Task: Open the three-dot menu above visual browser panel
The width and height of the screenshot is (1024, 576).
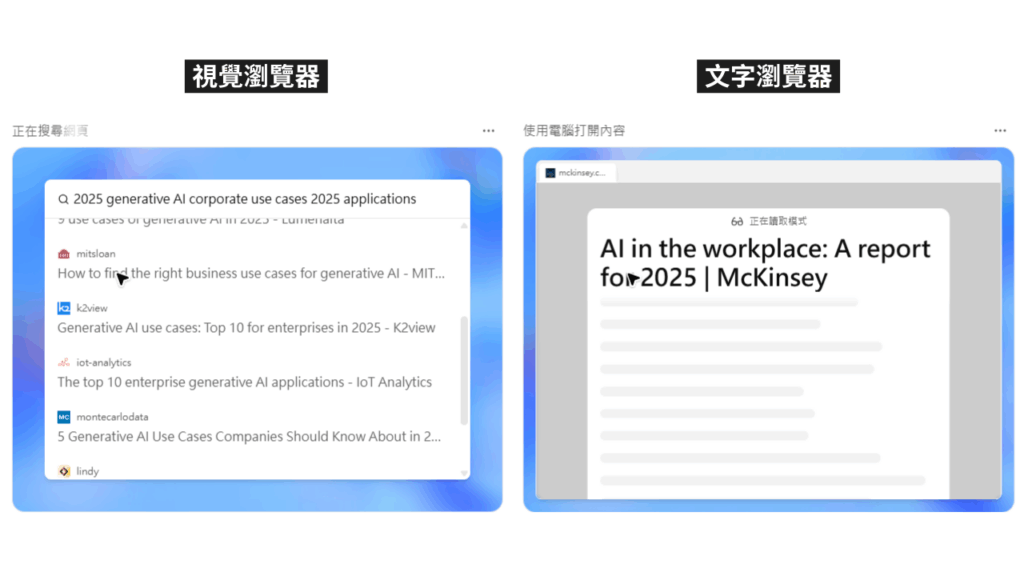Action: click(488, 131)
